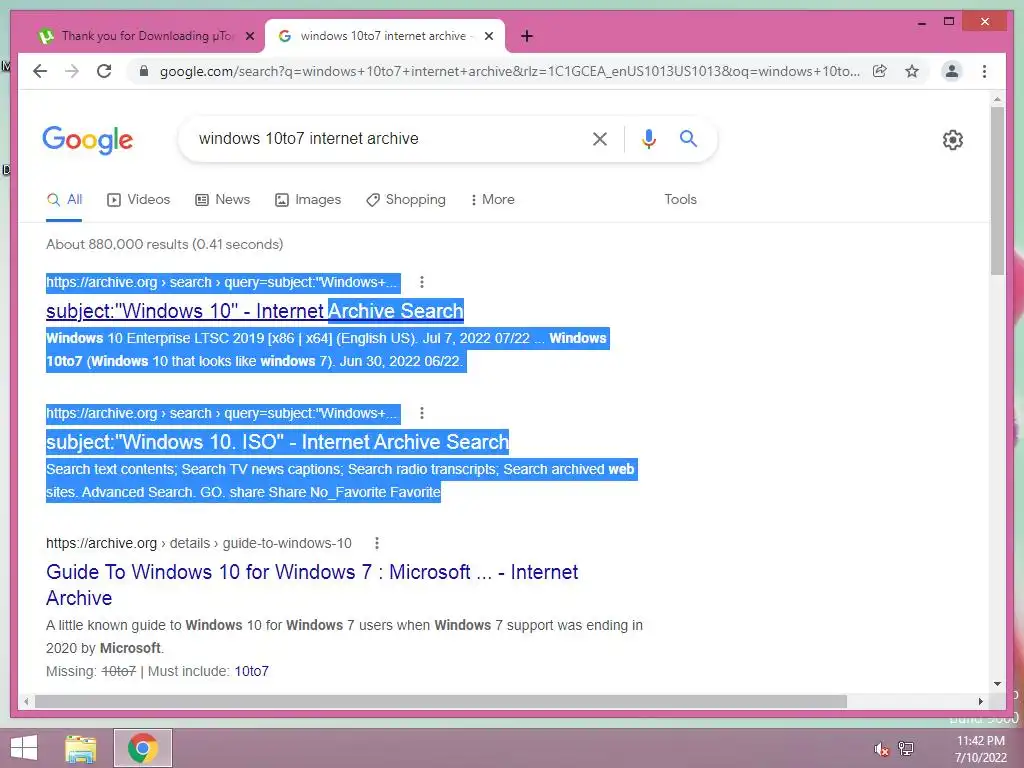Image resolution: width=1024 pixels, height=768 pixels.
Task: Click the guide-to-windows-10 archive.org URL breadcrumb
Action: coord(199,543)
